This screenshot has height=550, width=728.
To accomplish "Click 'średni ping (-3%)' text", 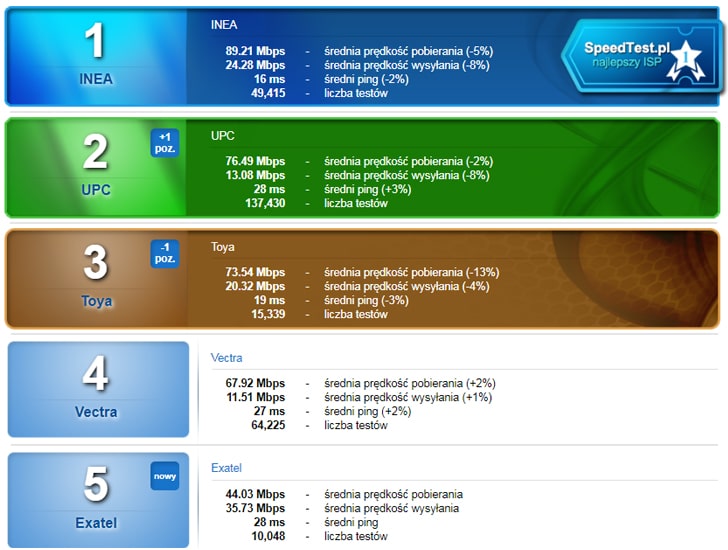I will click(x=366, y=300).
